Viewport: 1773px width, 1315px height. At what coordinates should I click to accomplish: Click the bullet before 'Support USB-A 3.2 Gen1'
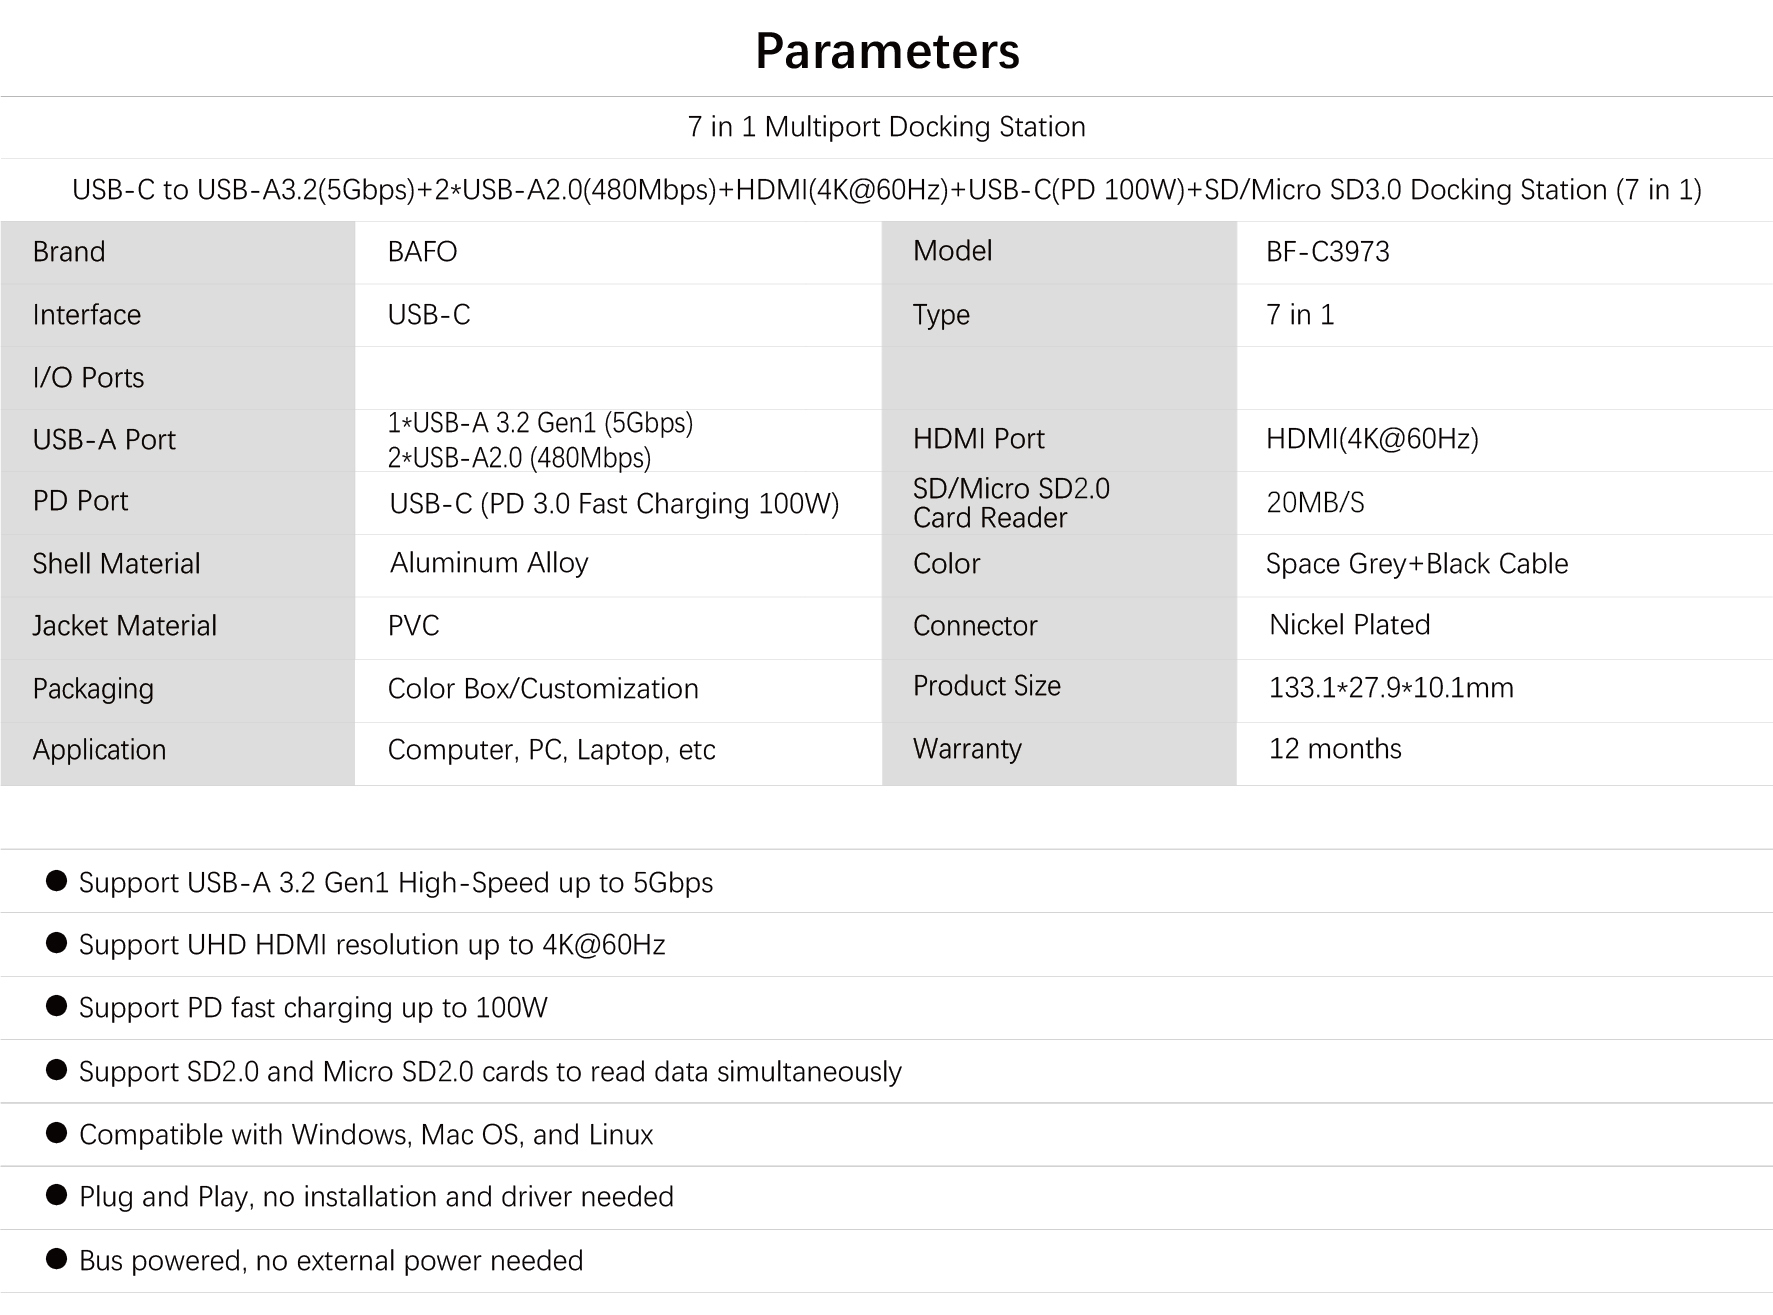click(57, 881)
